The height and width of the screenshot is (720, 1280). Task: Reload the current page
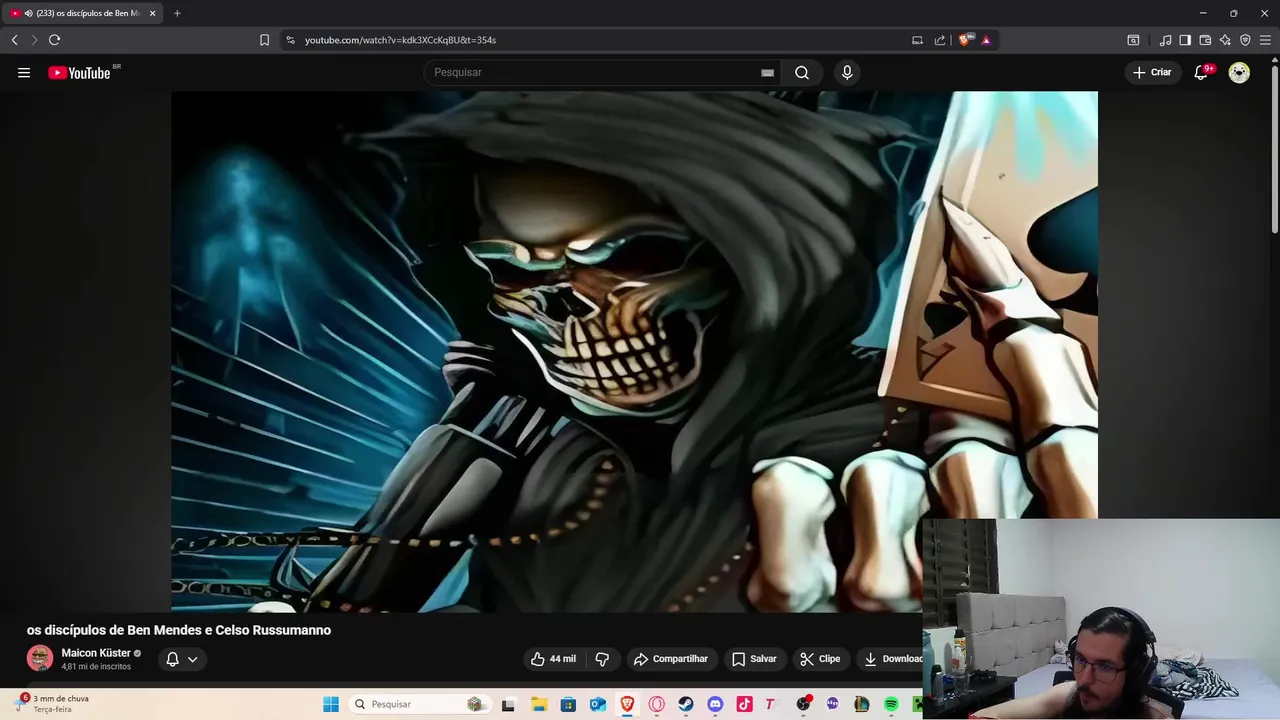tap(54, 40)
